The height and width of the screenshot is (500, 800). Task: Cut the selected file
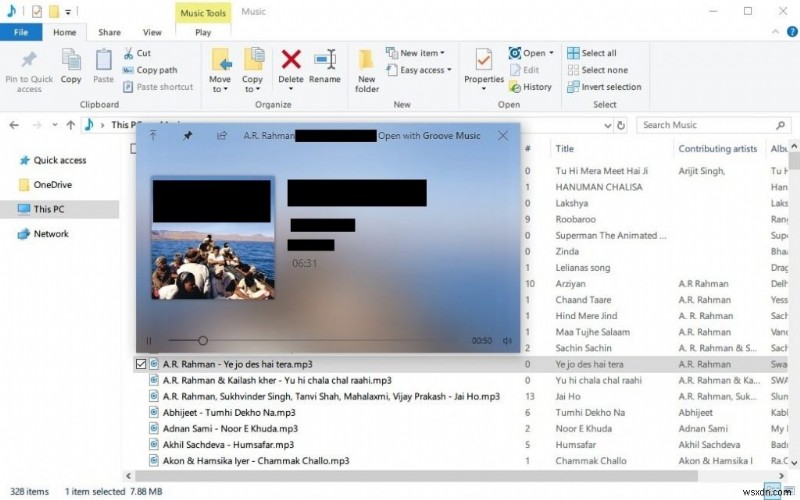tap(137, 53)
